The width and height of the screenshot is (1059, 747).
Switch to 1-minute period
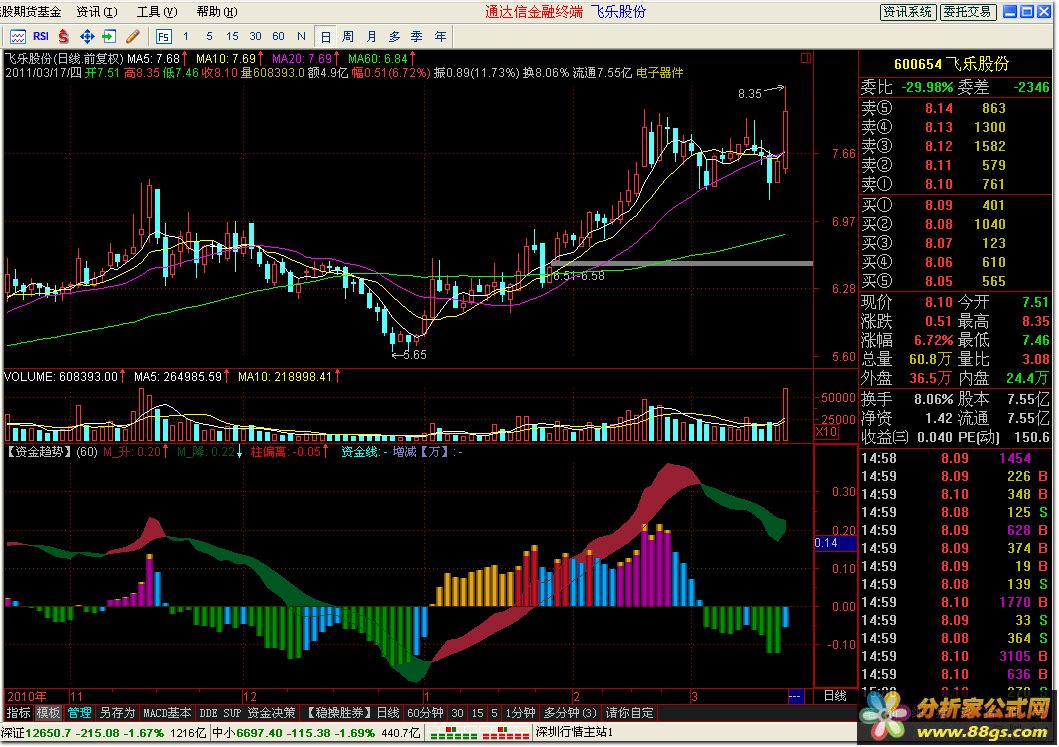(186, 36)
